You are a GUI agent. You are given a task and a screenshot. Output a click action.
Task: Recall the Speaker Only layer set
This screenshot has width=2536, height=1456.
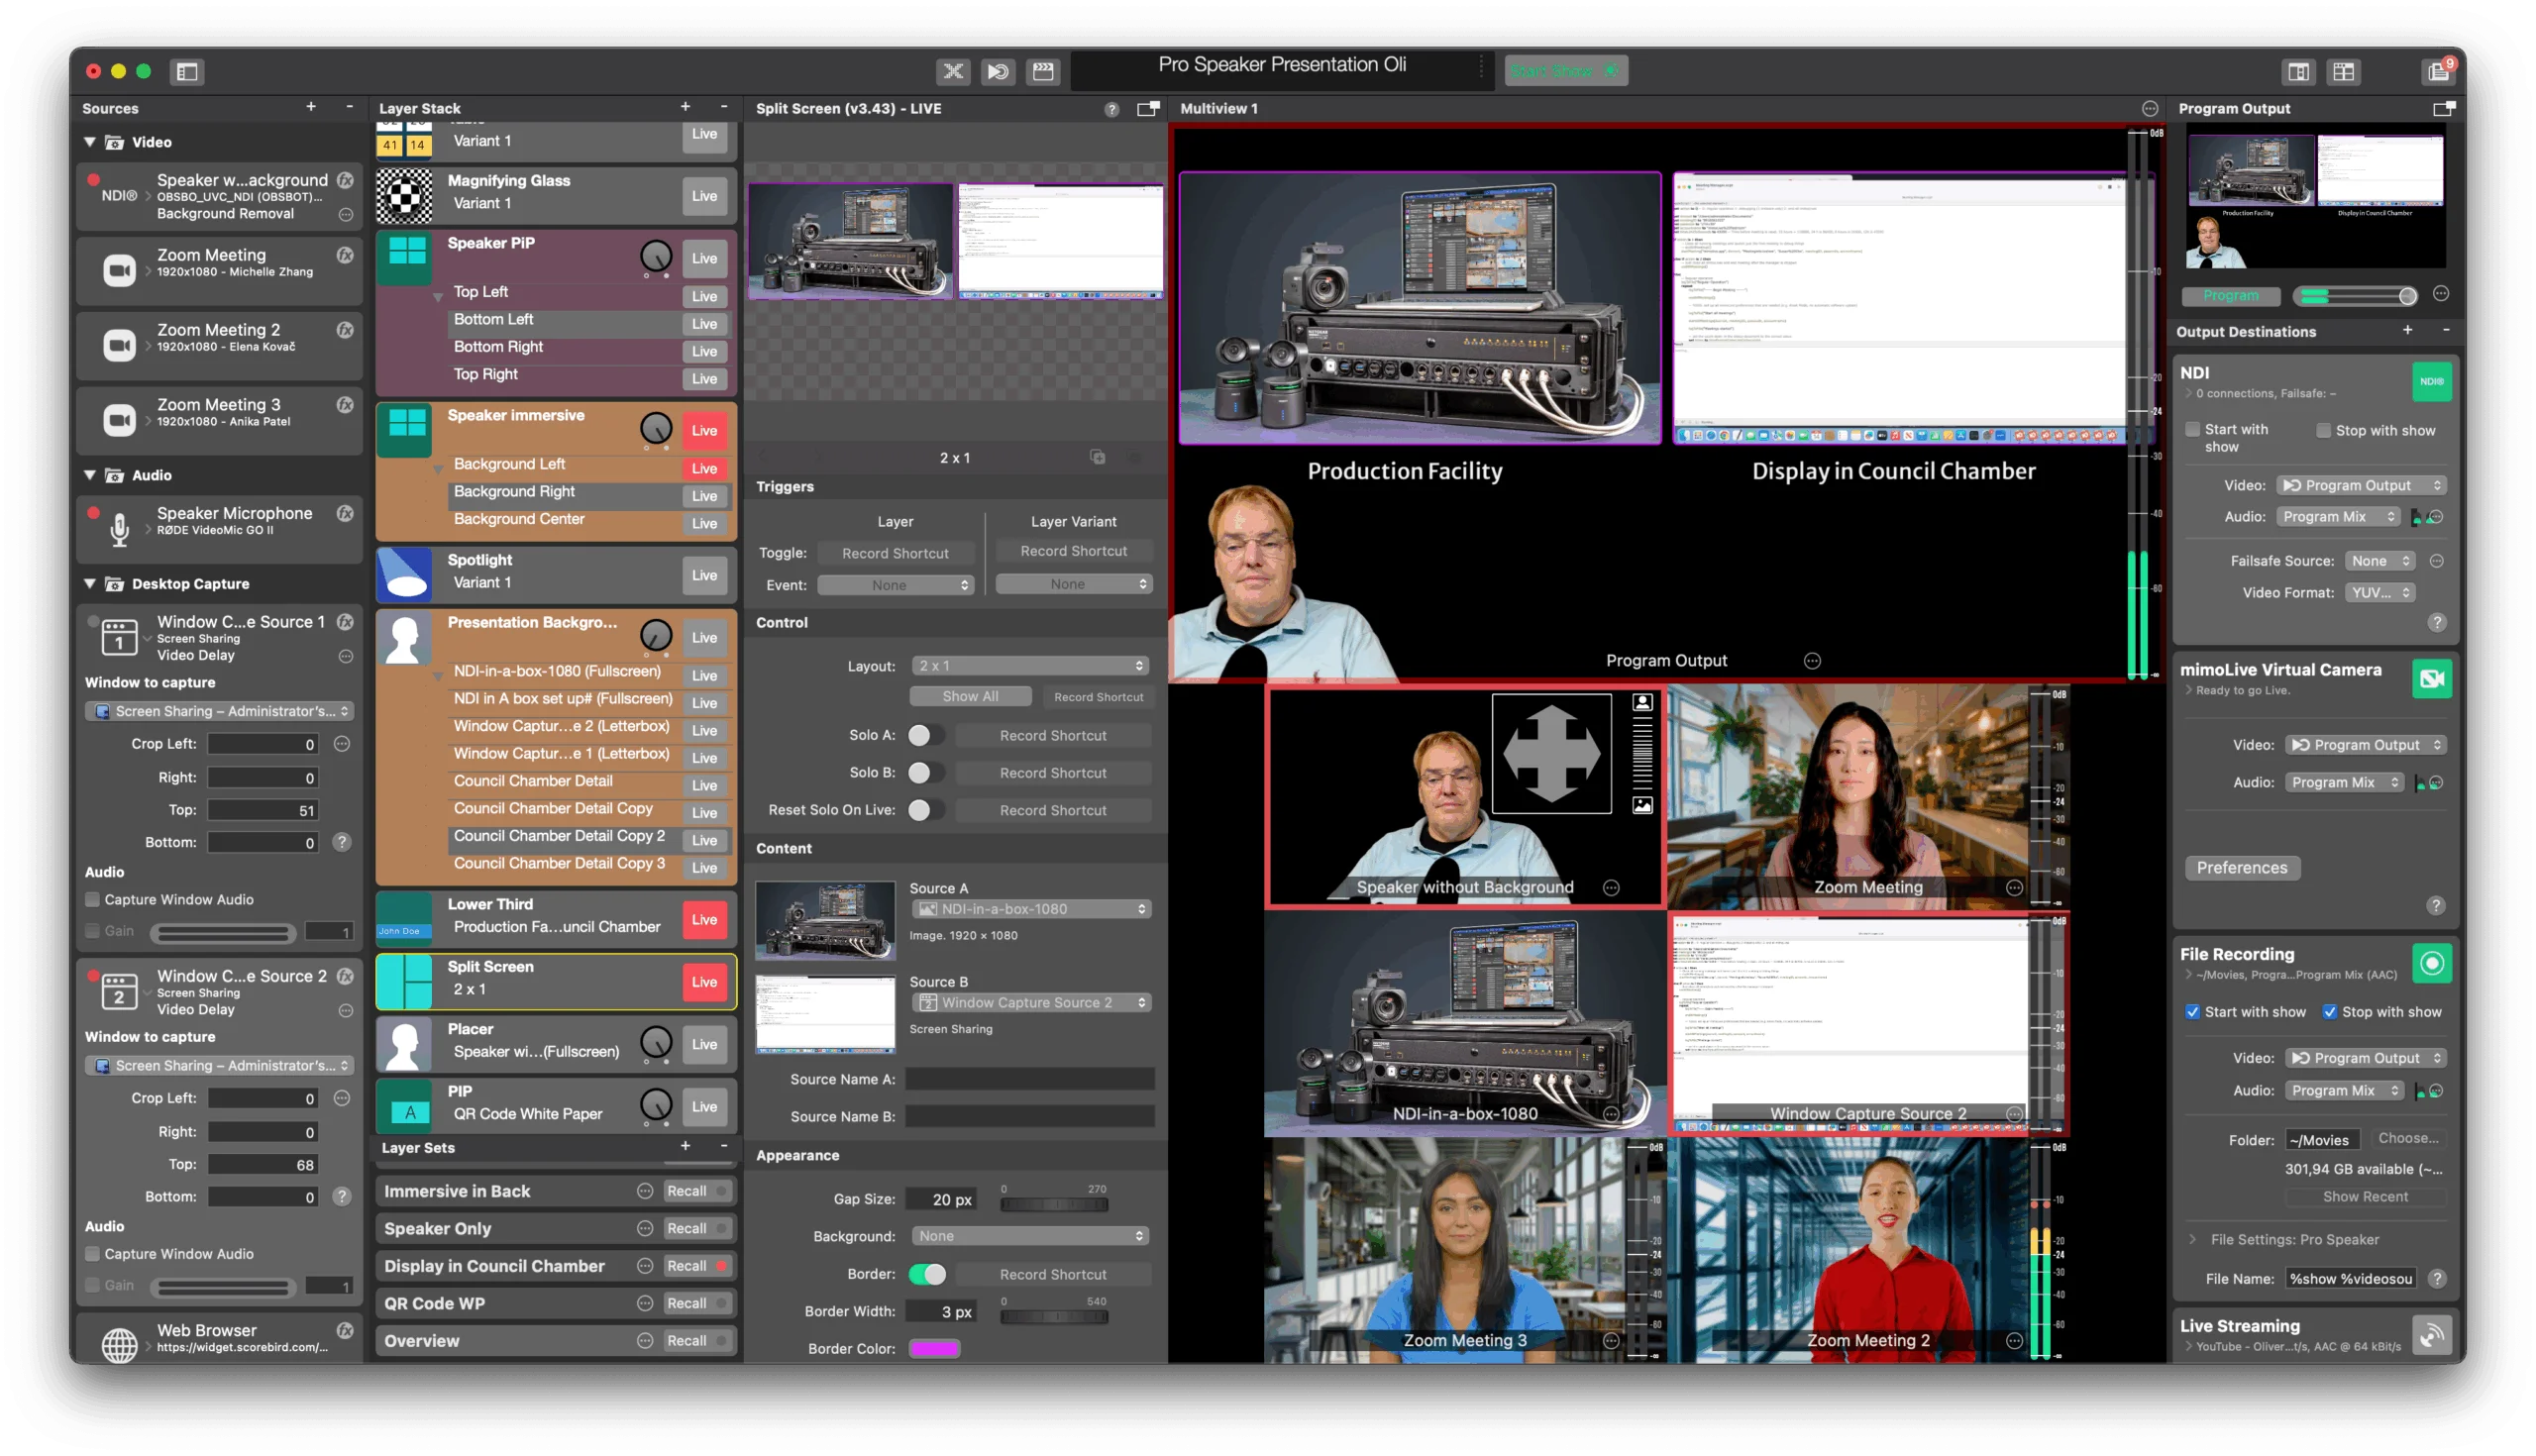[x=686, y=1229]
